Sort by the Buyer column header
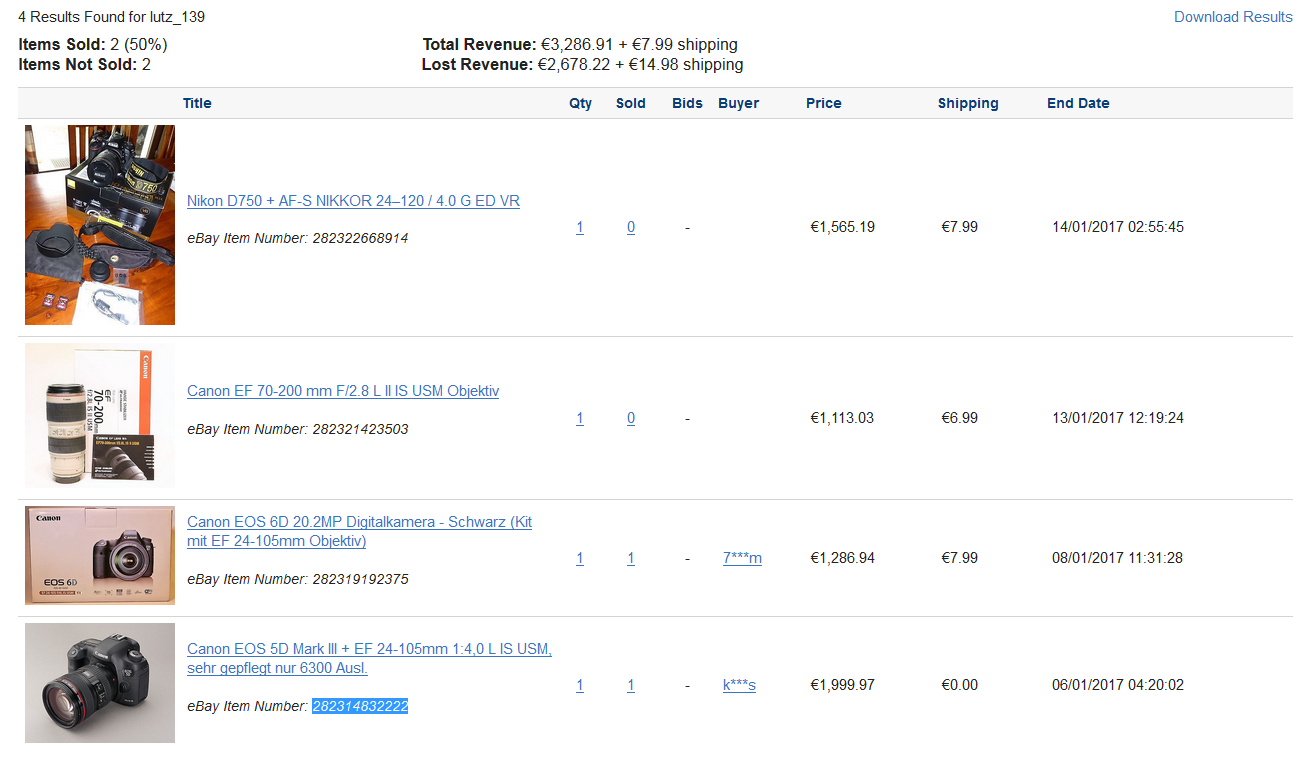This screenshot has width=1316, height=757. tap(738, 103)
